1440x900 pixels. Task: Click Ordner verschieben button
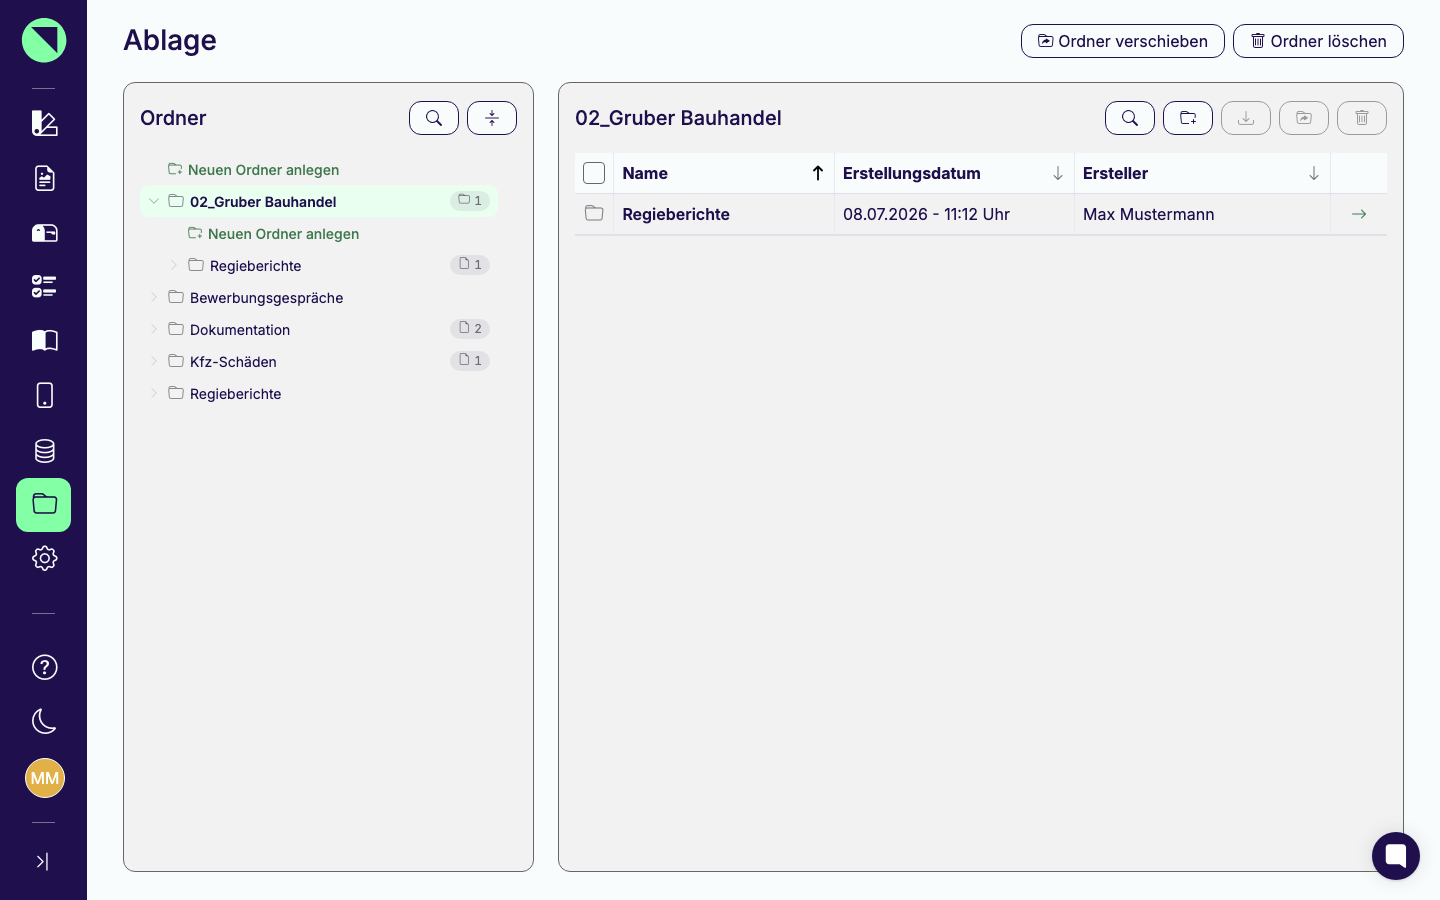pos(1123,41)
